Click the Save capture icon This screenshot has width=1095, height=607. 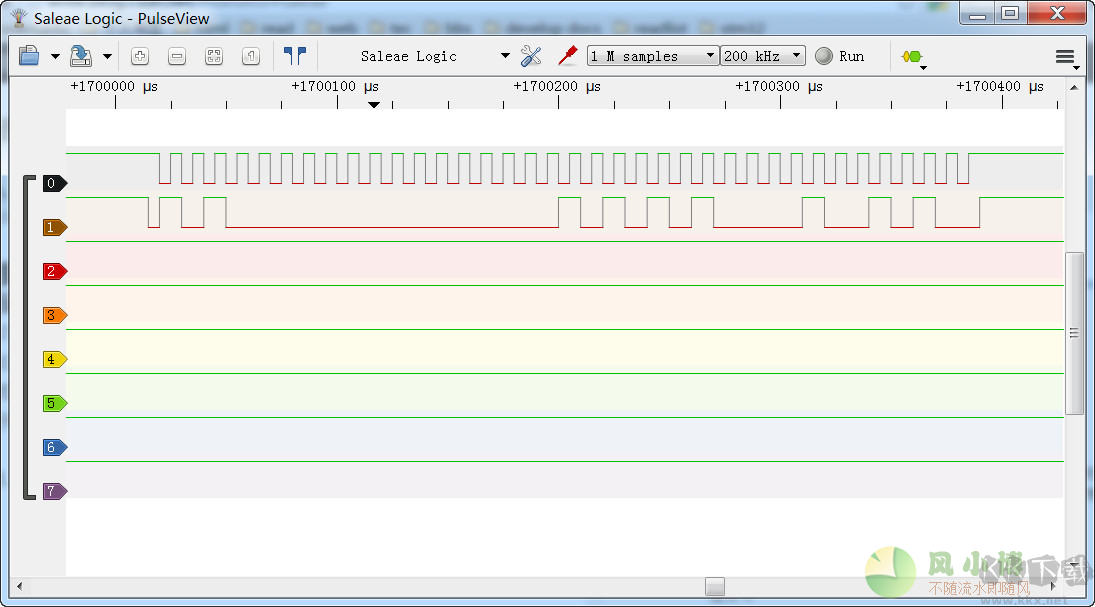81,56
